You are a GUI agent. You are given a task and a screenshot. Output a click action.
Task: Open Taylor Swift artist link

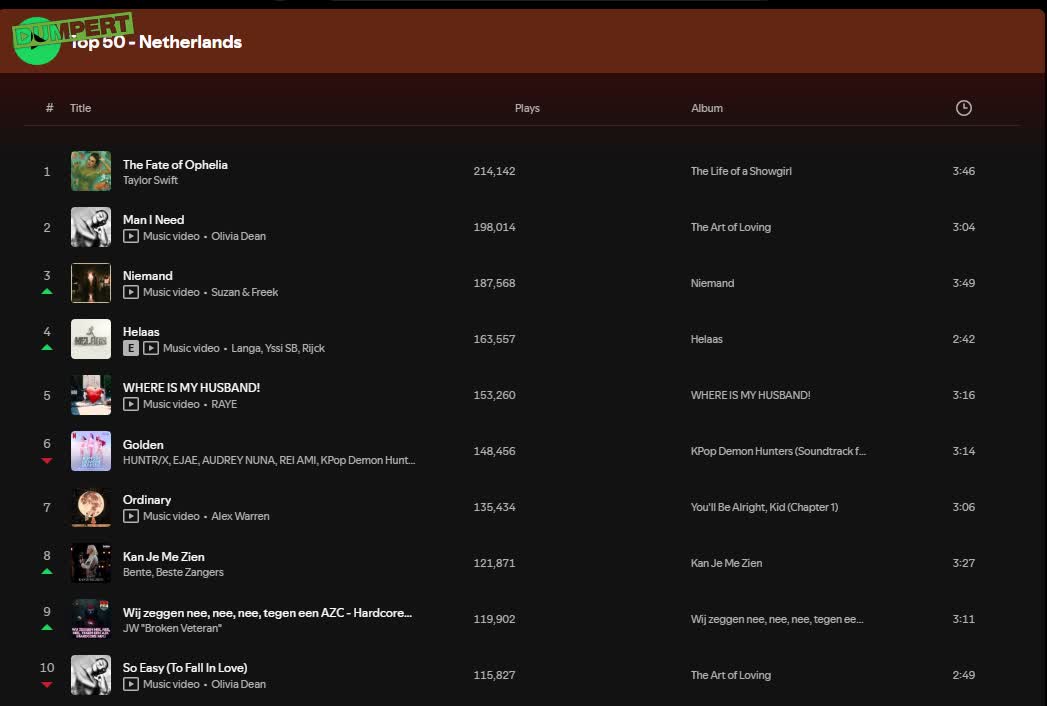[x=150, y=180]
